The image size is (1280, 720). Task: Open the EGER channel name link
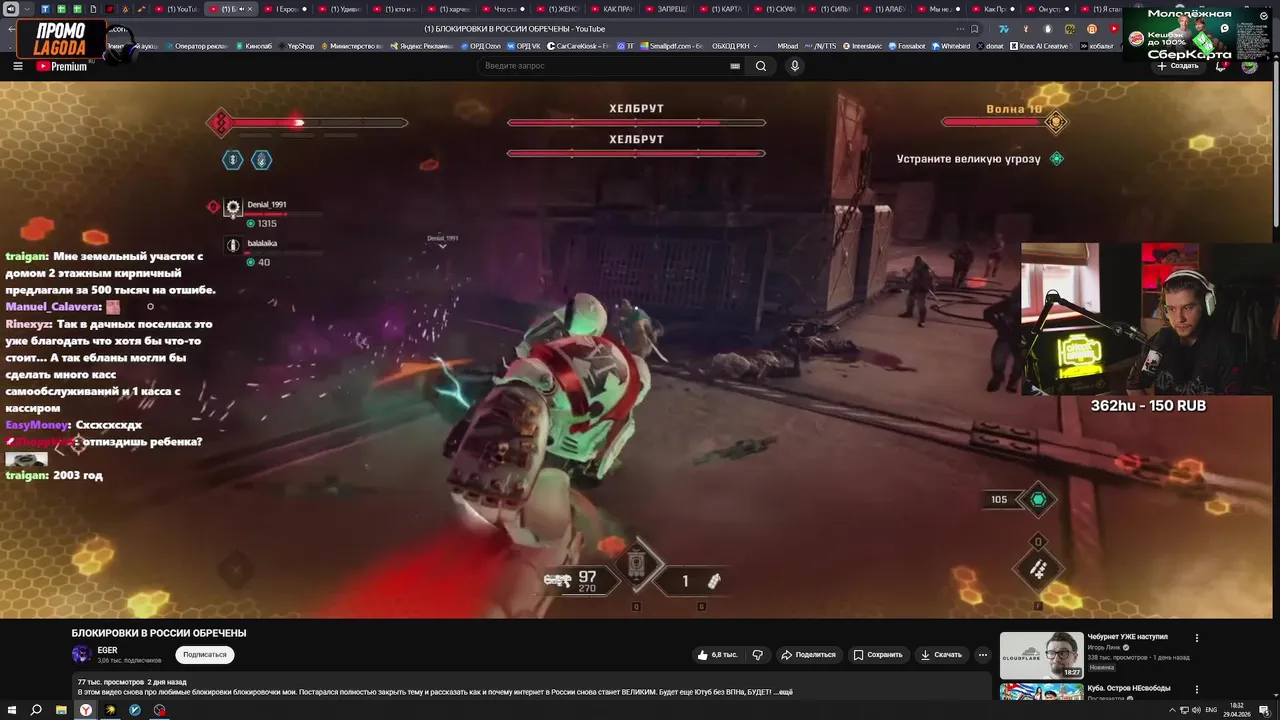point(107,650)
